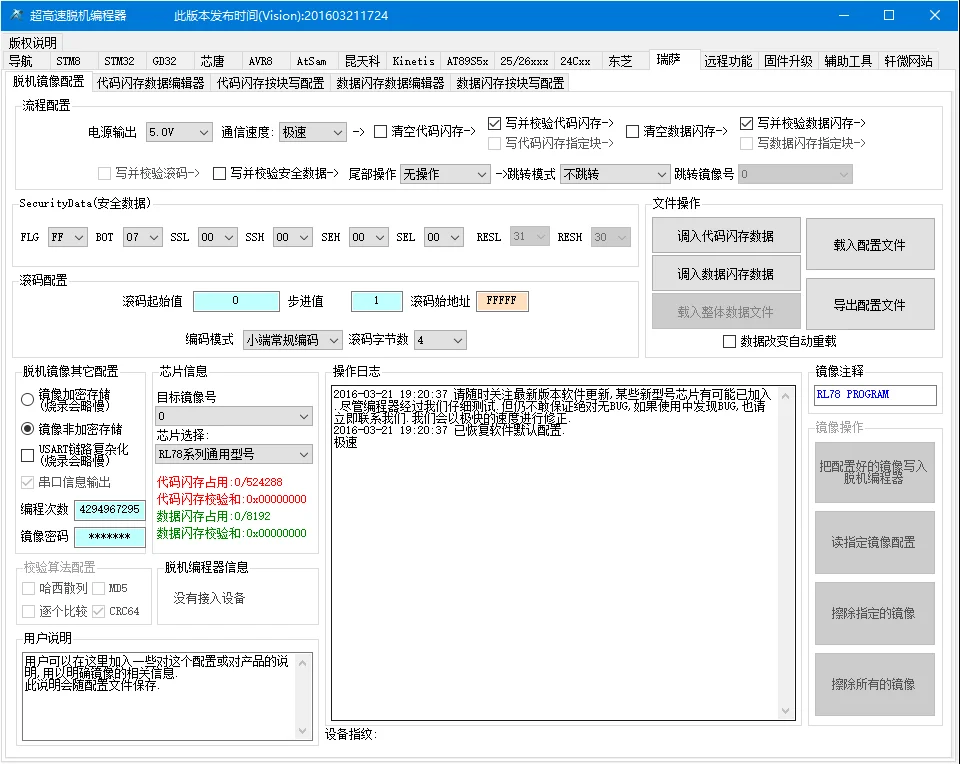Click 导出配置文件 button
This screenshot has width=960, height=764.
[870, 305]
